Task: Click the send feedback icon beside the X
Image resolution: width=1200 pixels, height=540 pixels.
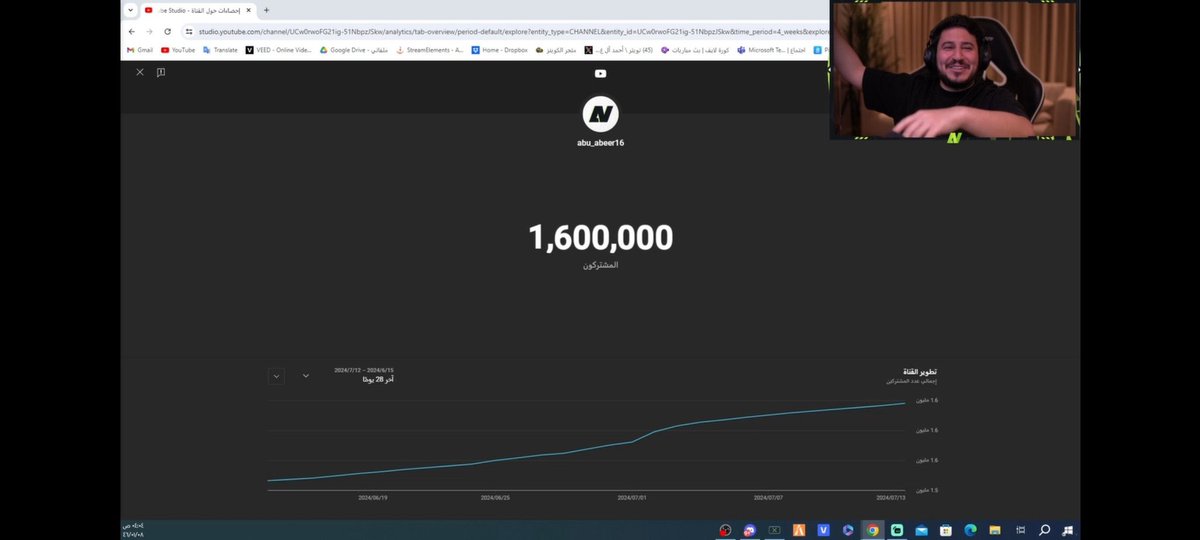Action: (160, 72)
